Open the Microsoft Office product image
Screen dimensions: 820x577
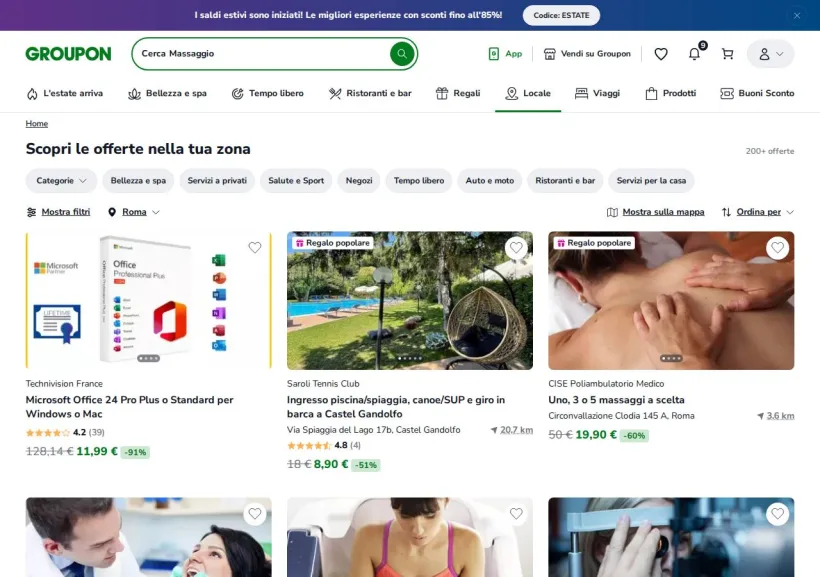click(149, 301)
